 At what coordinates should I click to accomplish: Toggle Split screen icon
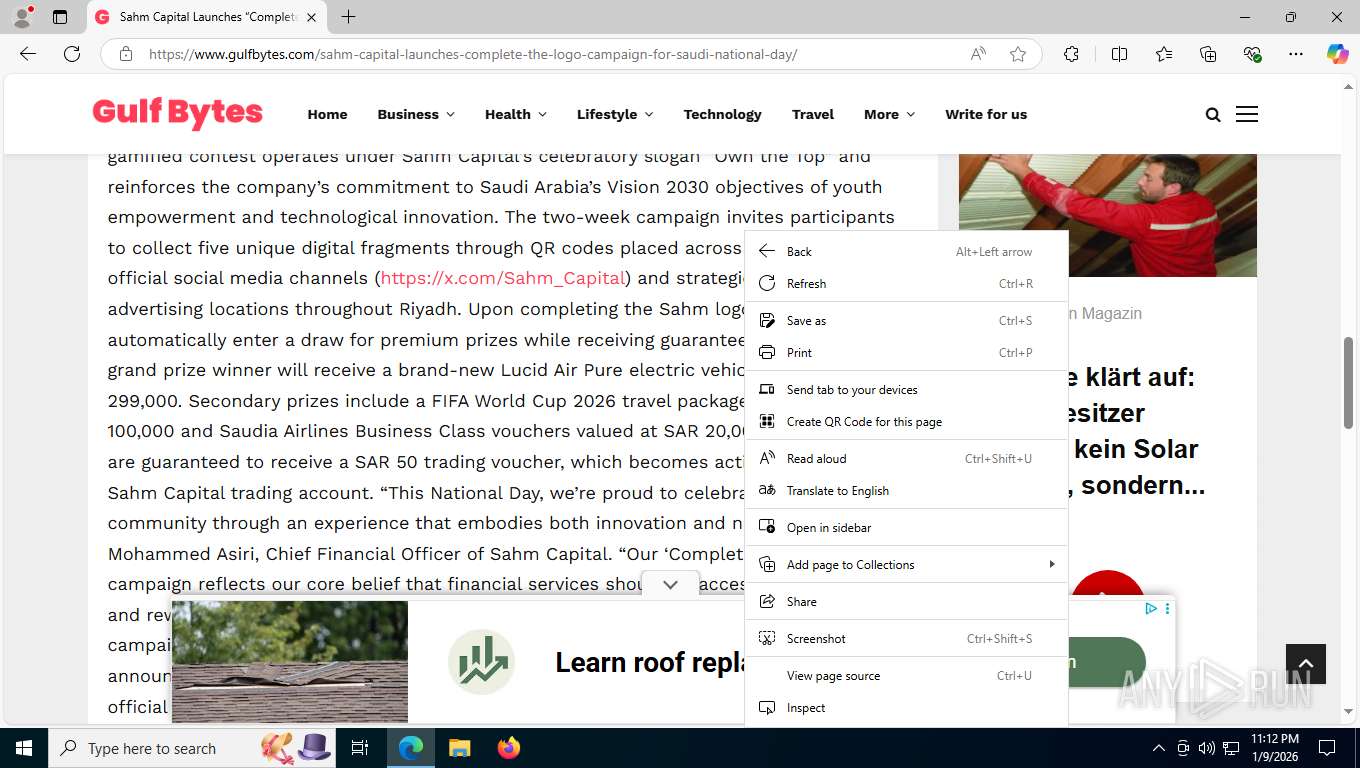[x=1119, y=54]
